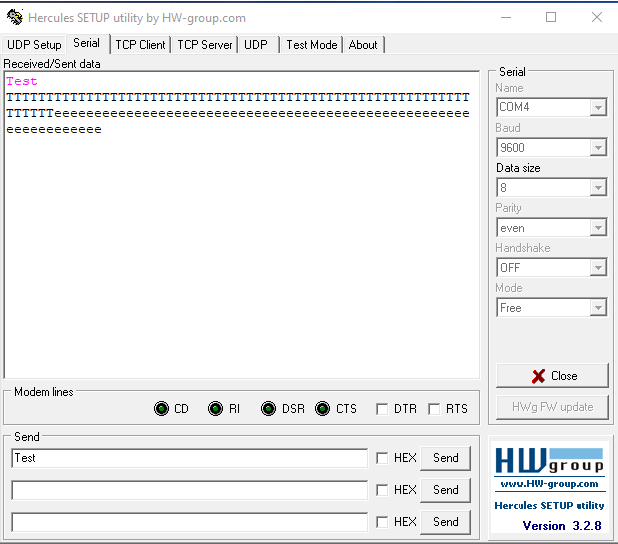This screenshot has width=618, height=544.
Task: Open the Mode dropdown showing Free
Action: pyautogui.click(x=598, y=307)
